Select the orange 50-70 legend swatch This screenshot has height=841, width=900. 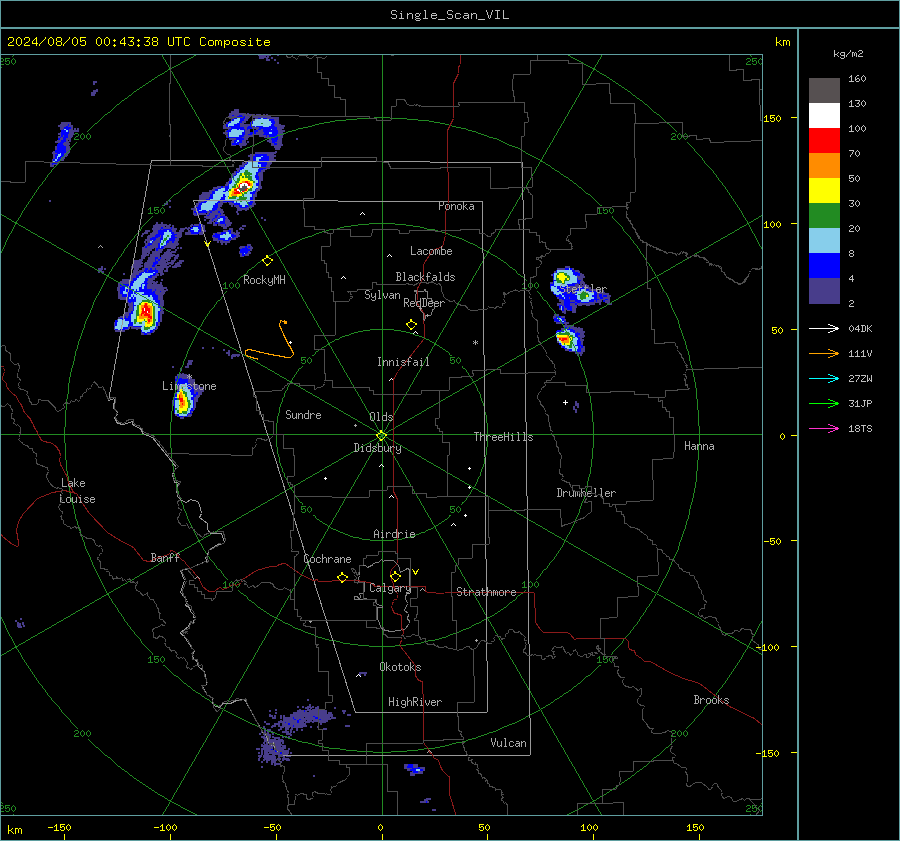pos(824,166)
